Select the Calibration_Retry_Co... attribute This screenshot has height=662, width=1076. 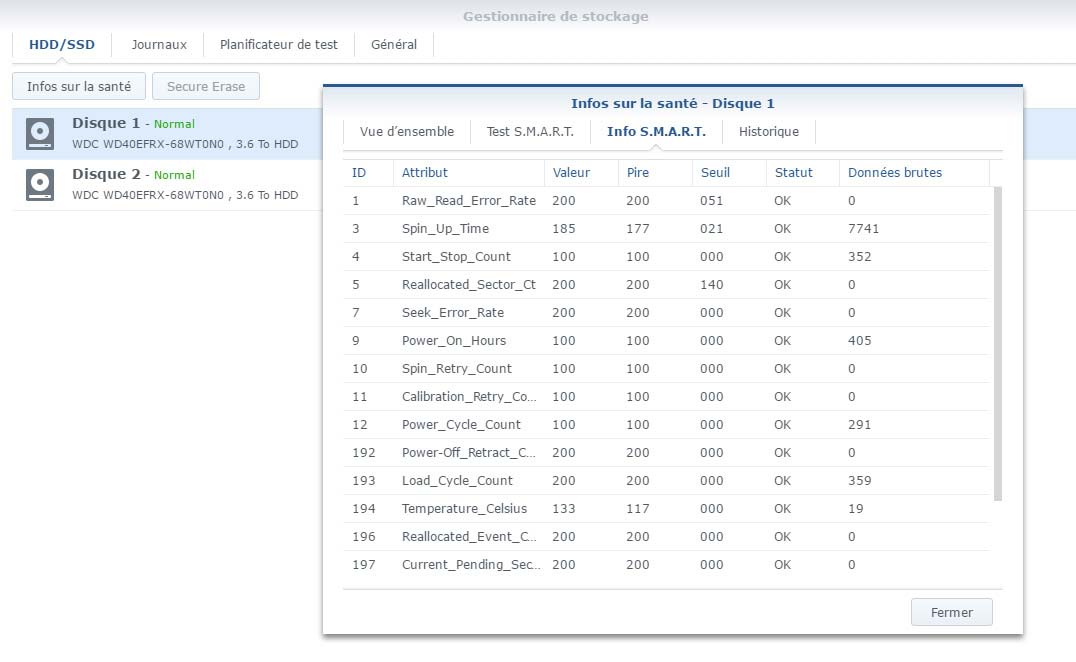click(x=469, y=397)
